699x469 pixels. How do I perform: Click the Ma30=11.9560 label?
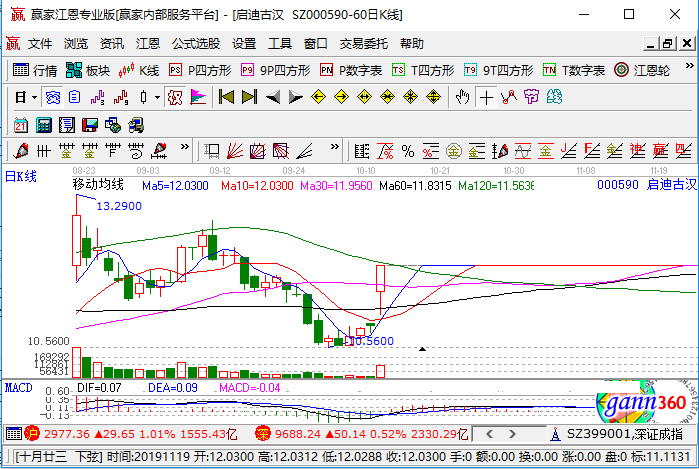point(336,185)
